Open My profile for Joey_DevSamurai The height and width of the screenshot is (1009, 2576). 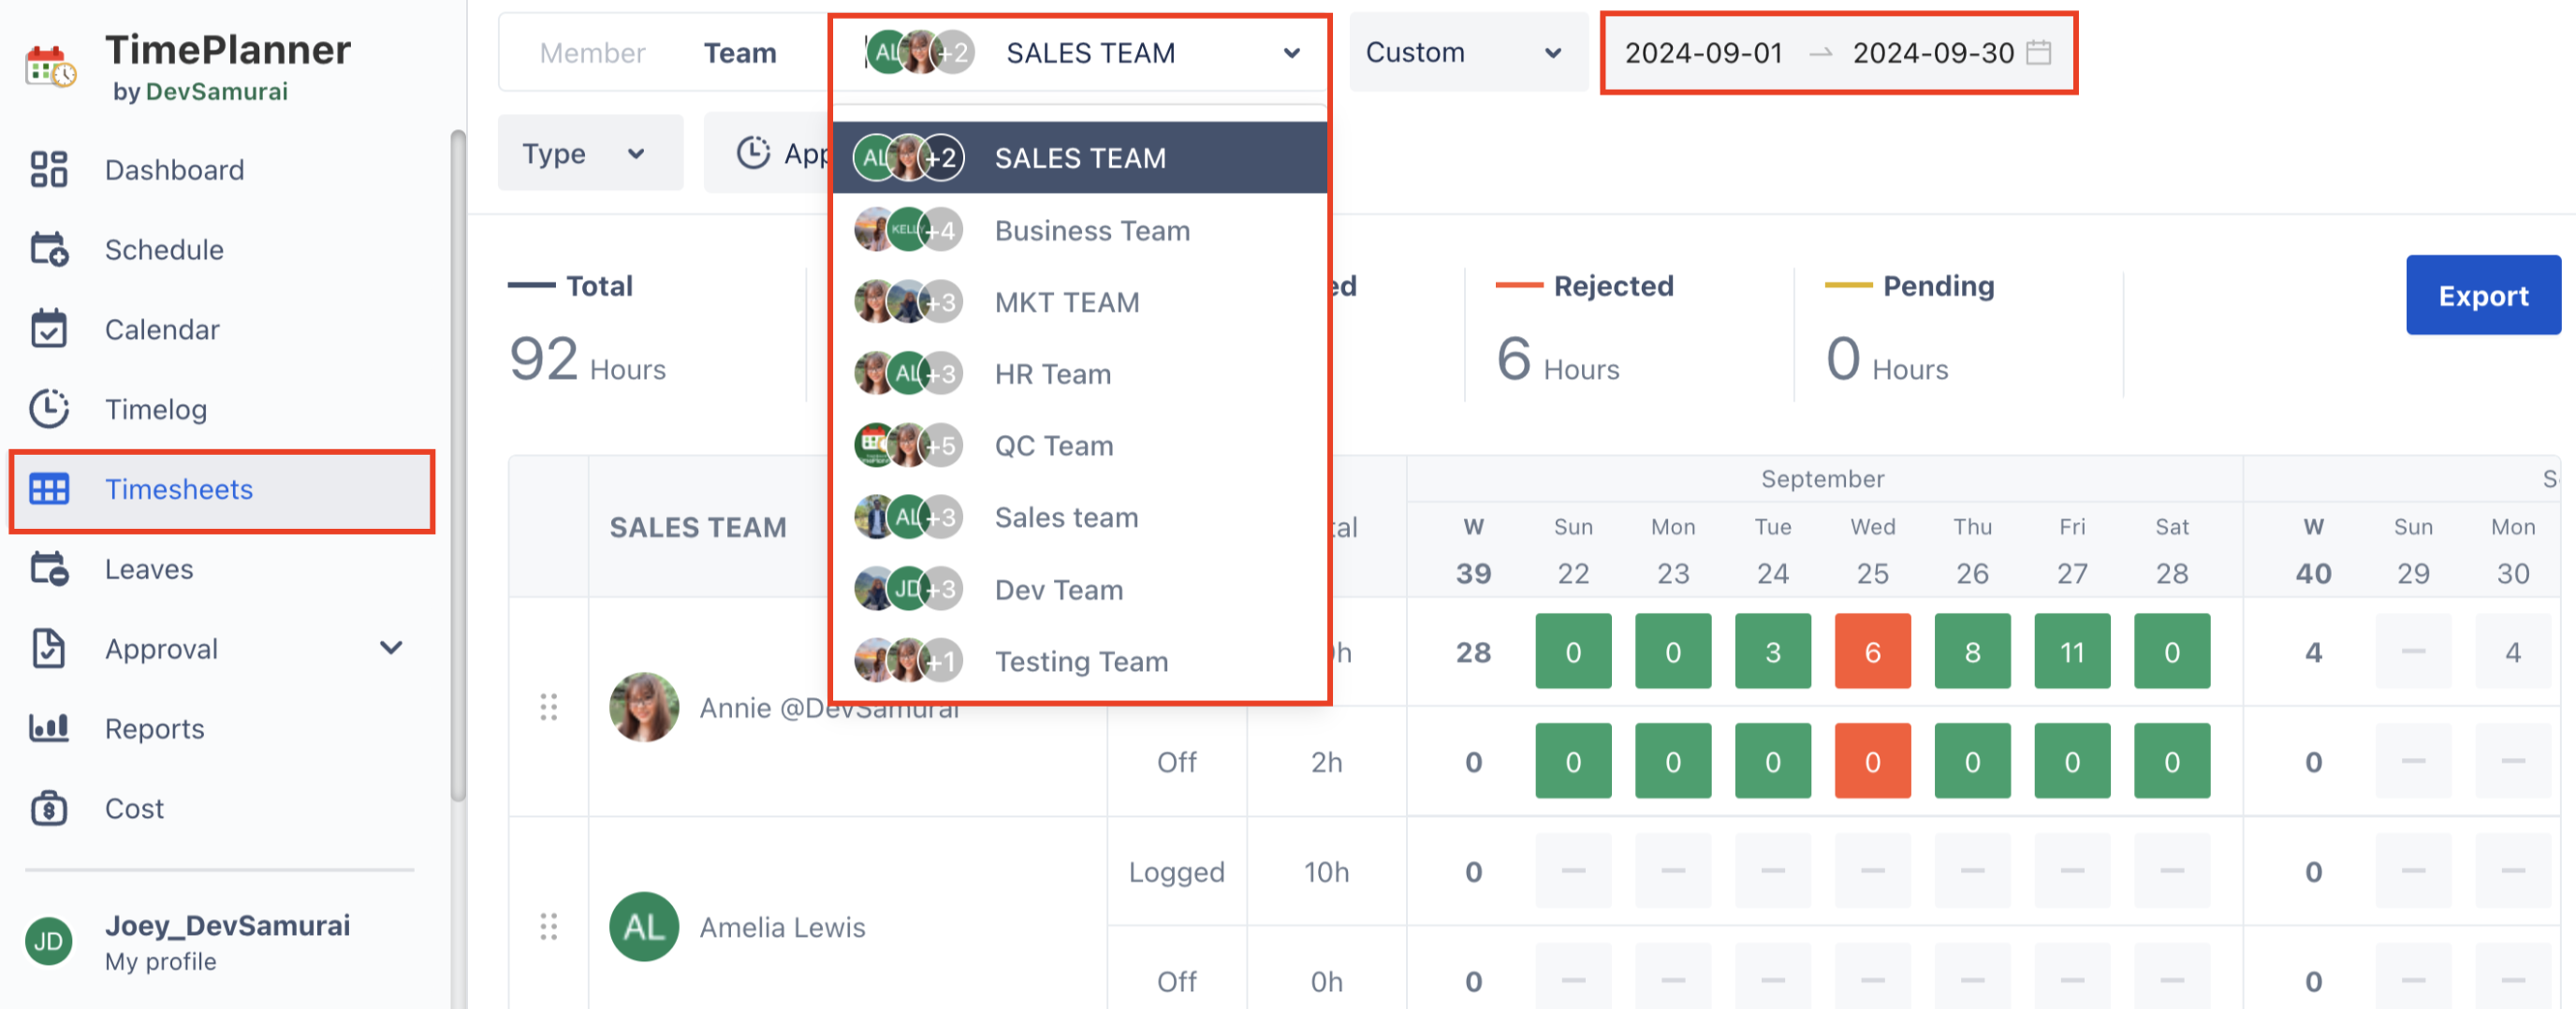[160, 961]
